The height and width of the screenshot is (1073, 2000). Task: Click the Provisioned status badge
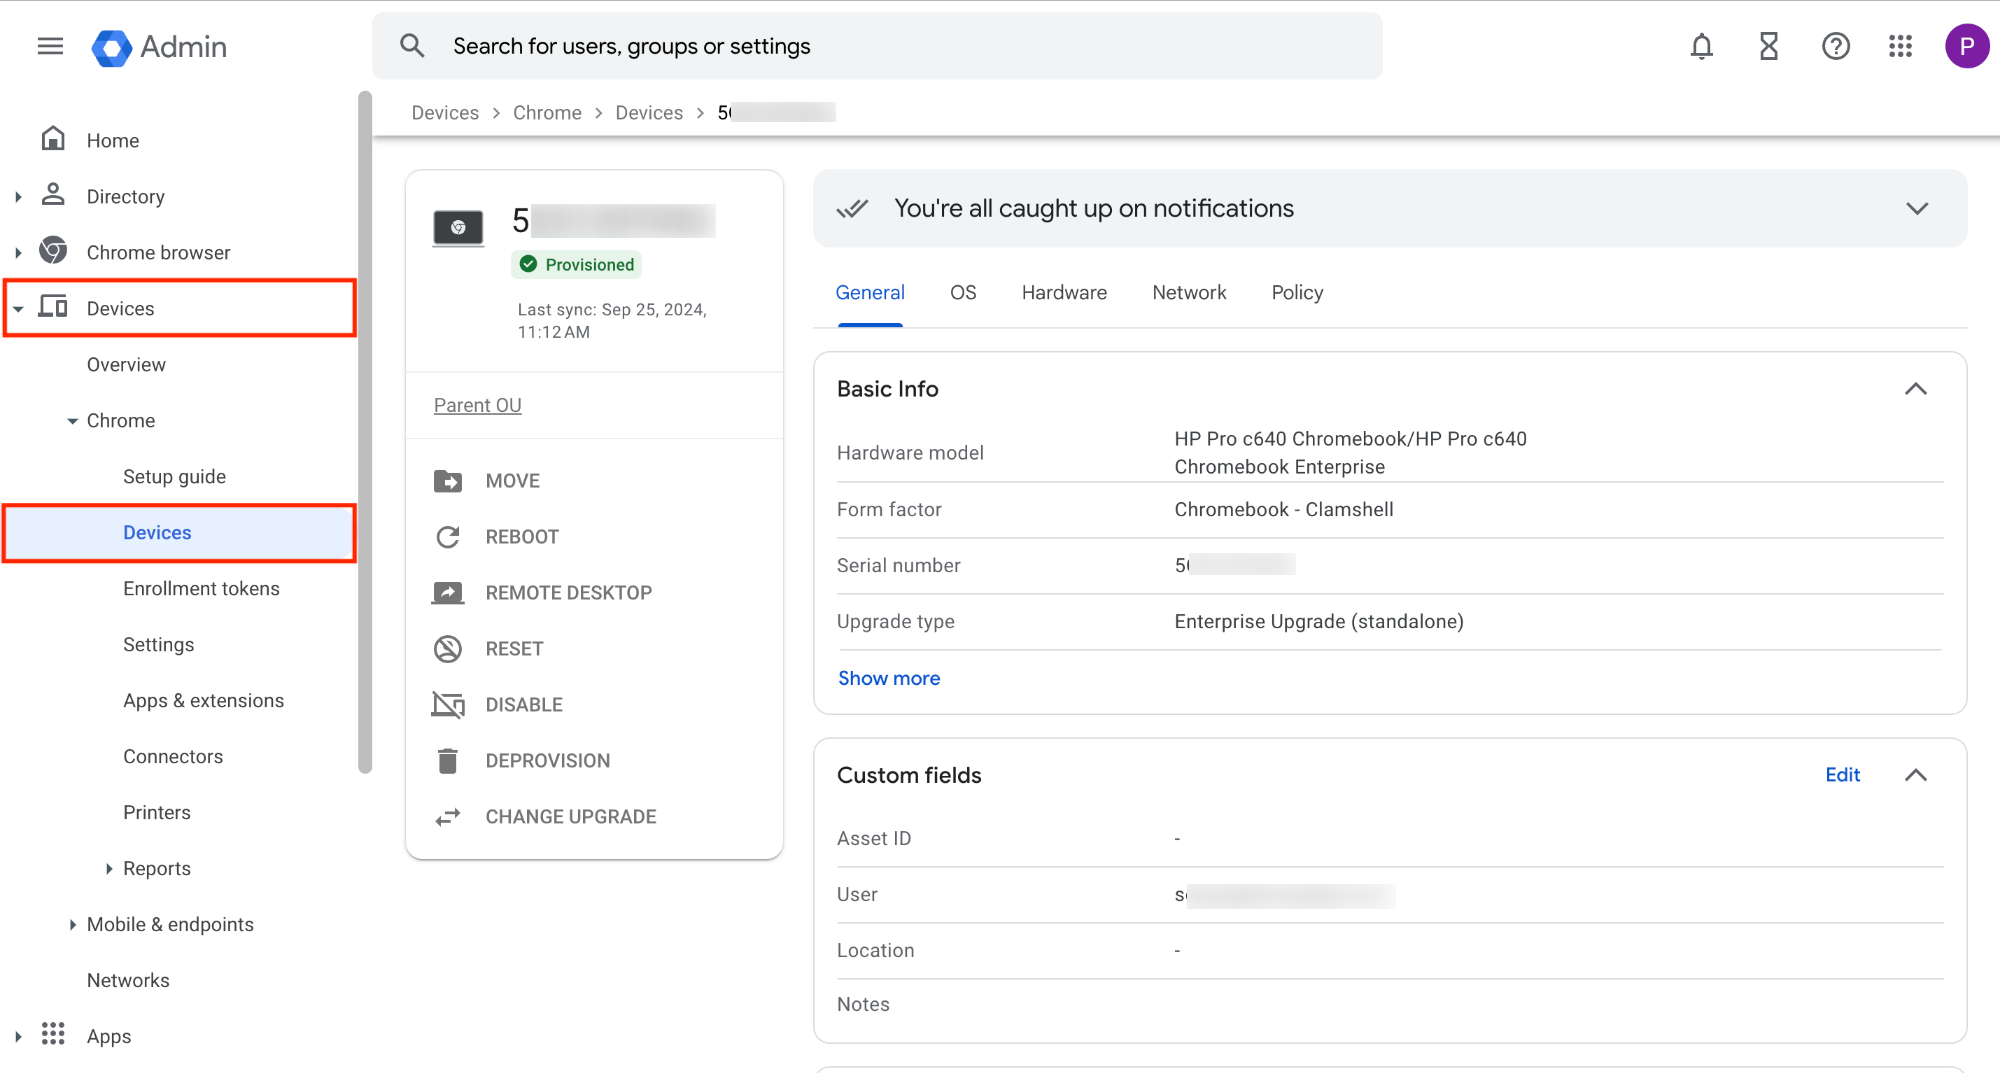click(577, 264)
